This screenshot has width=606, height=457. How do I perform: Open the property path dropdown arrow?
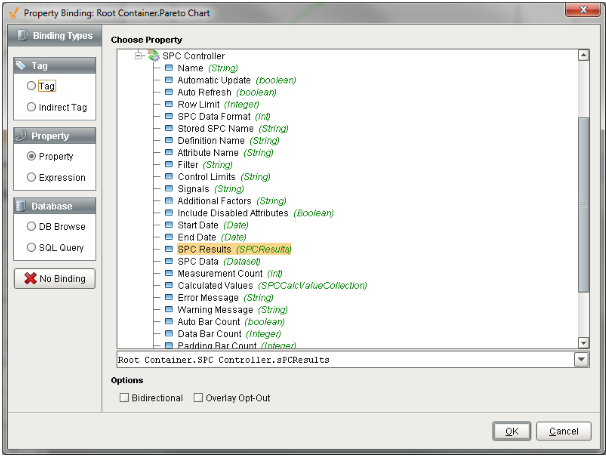coord(581,360)
